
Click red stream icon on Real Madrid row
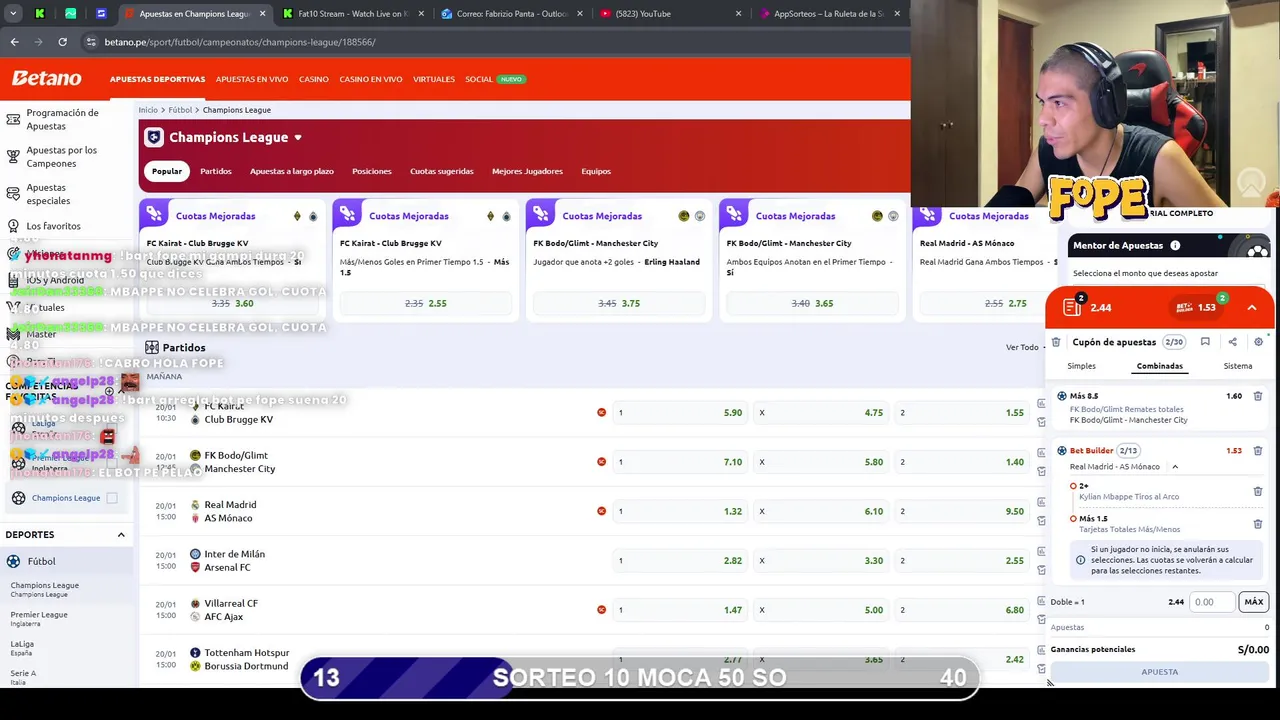point(601,511)
